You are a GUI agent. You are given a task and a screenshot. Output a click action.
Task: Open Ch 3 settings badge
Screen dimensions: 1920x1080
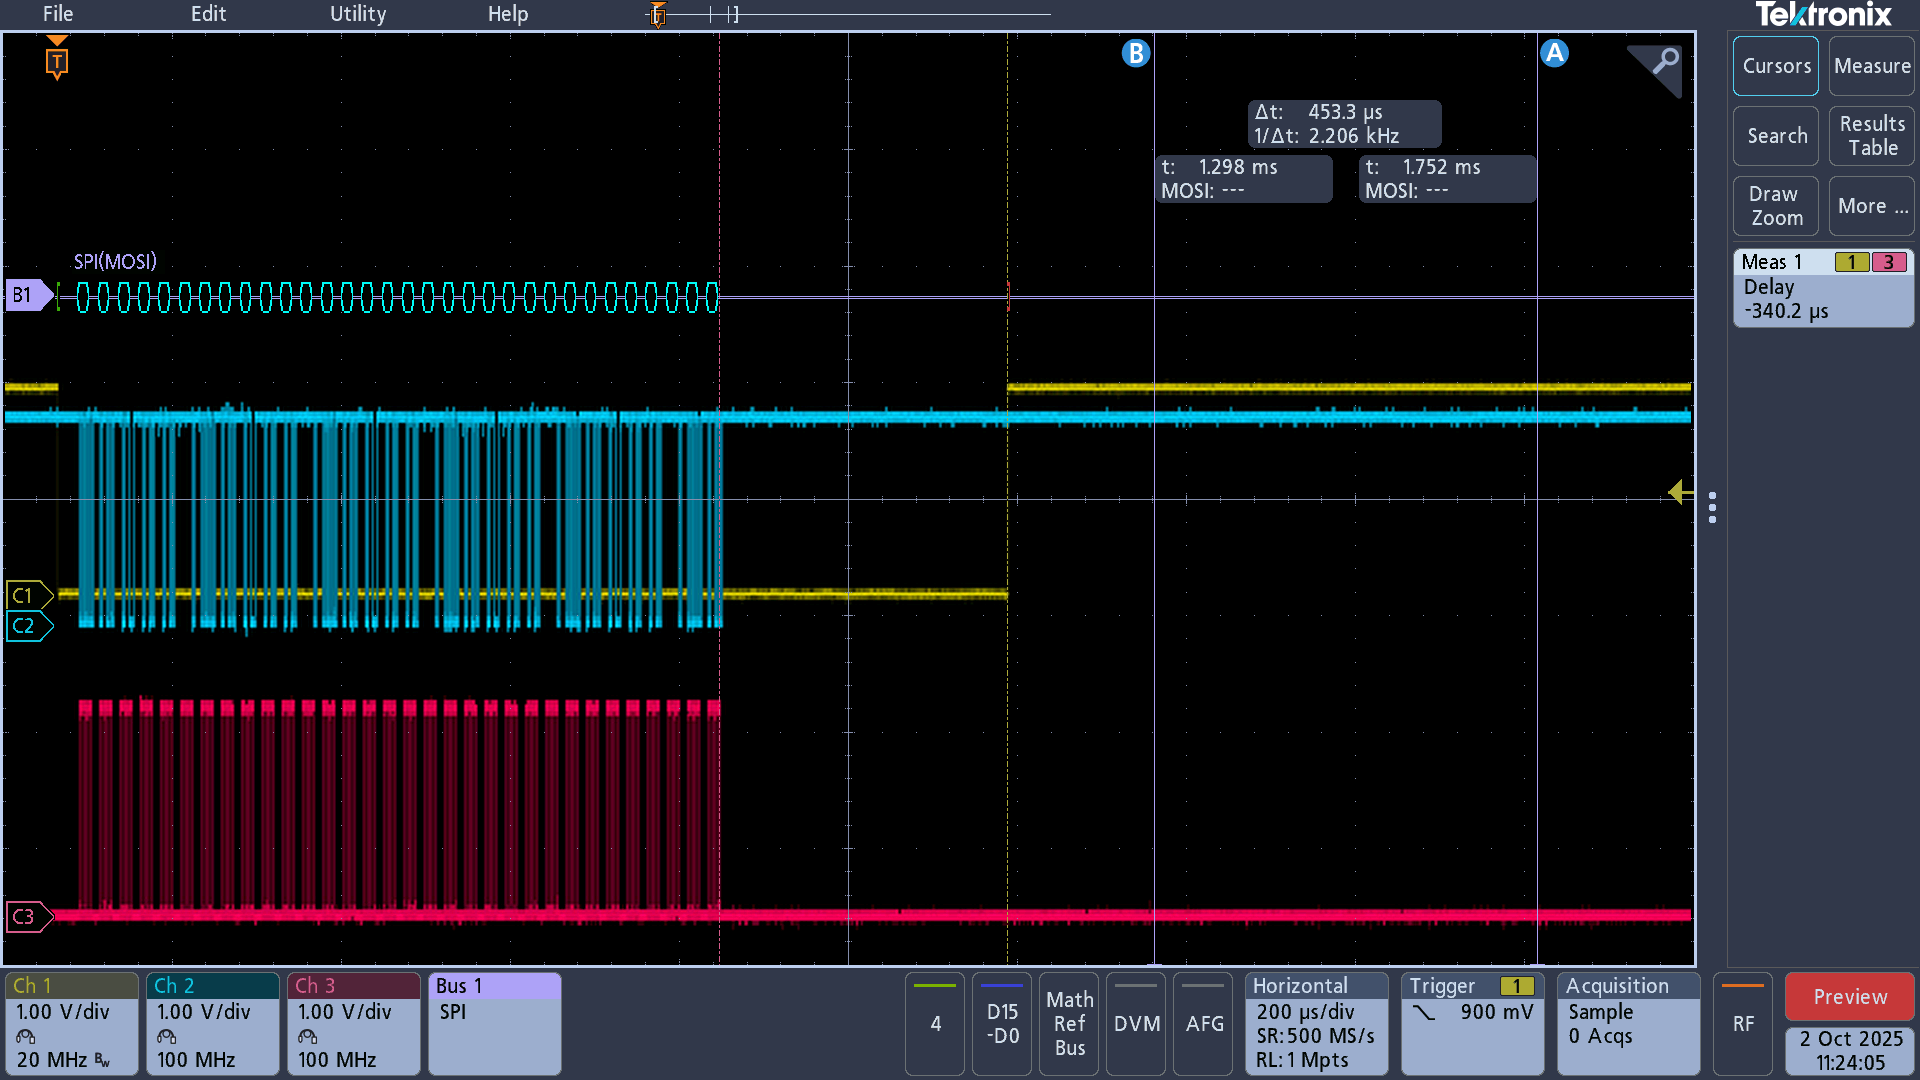point(354,1023)
